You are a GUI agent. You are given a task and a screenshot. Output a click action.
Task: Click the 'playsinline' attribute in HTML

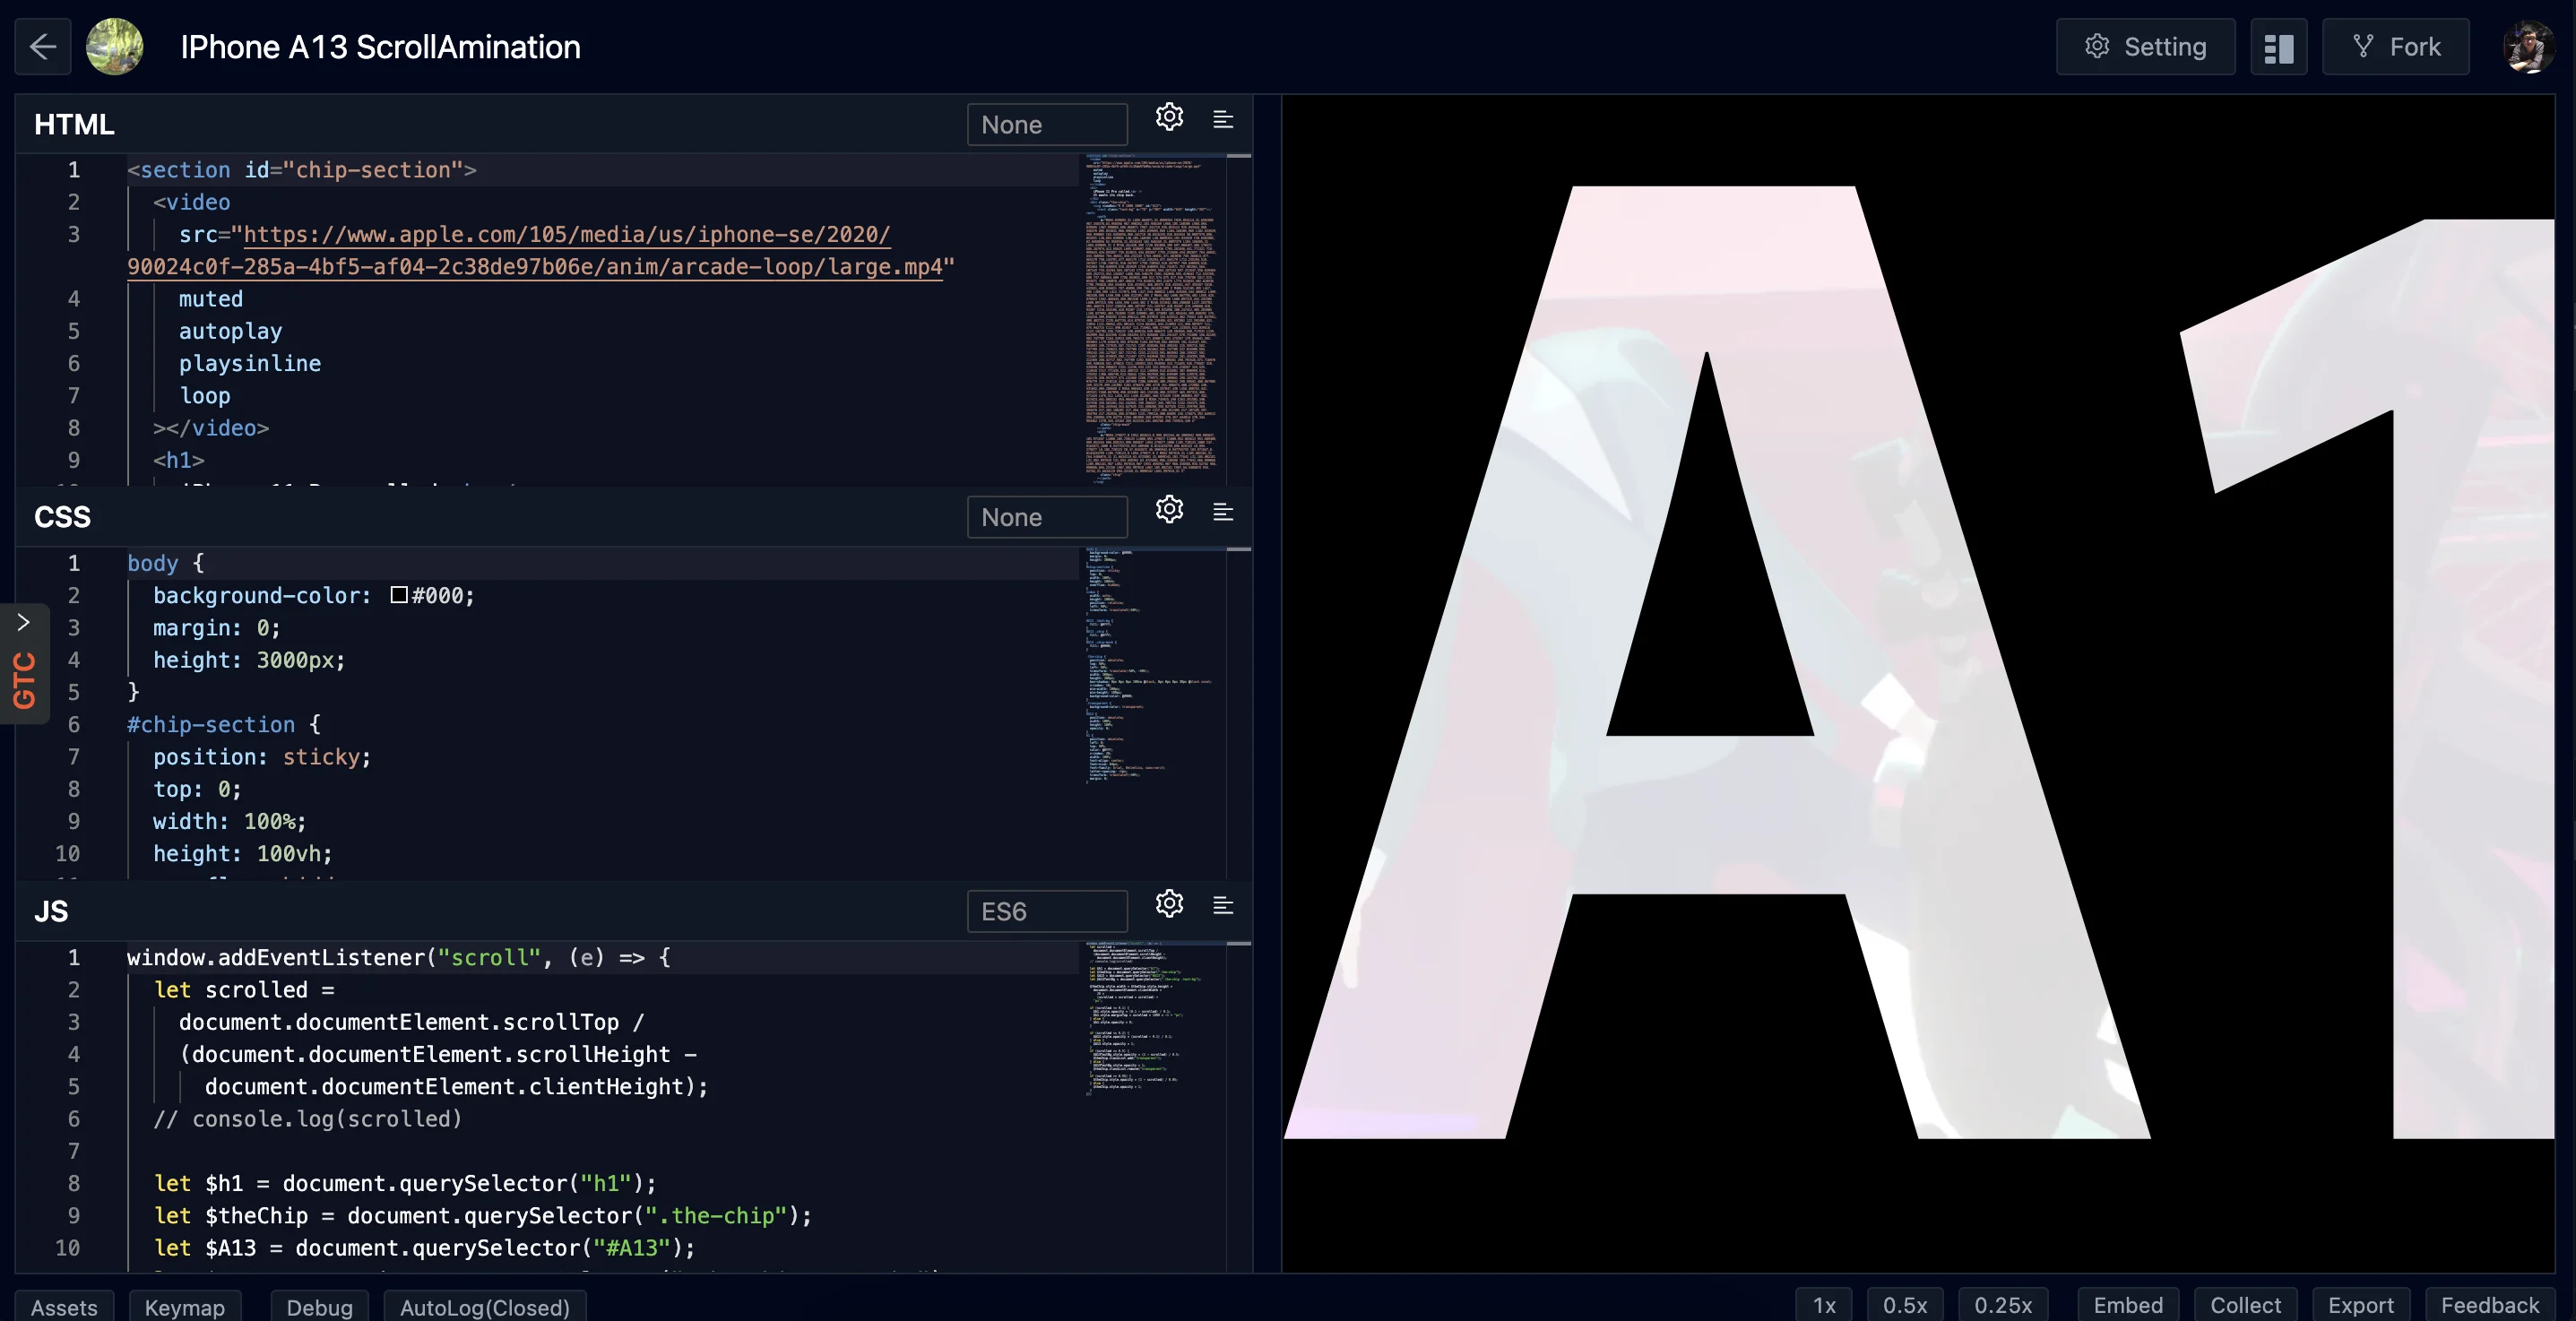tap(250, 363)
